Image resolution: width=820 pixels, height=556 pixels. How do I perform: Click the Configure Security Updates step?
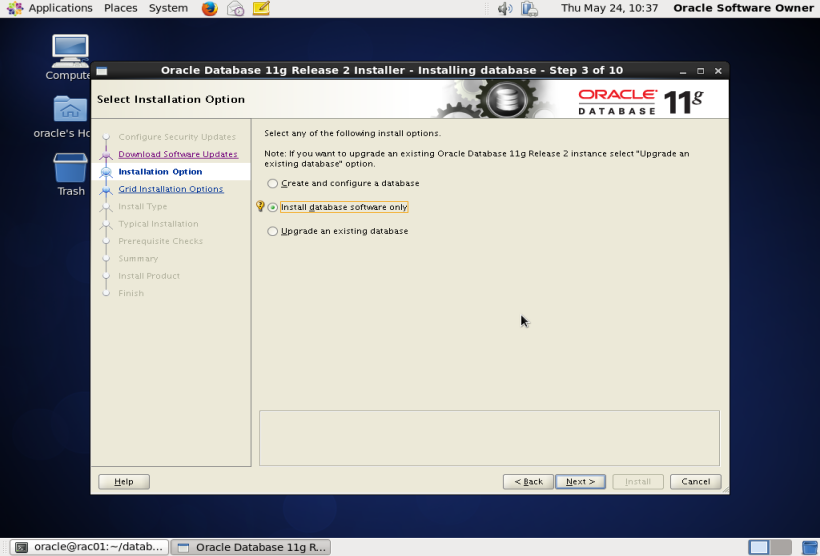coord(177,137)
